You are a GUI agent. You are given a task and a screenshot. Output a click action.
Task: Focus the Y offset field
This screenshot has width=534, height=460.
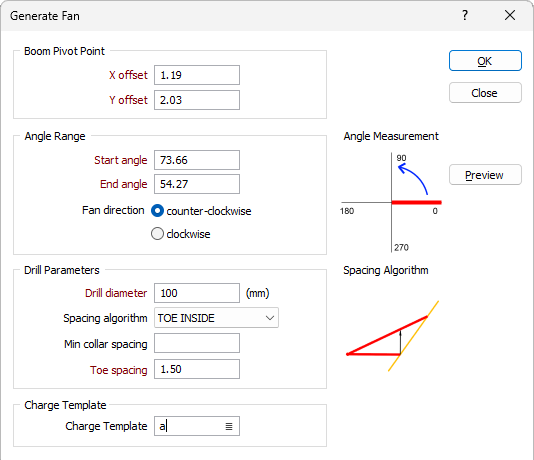(197, 100)
